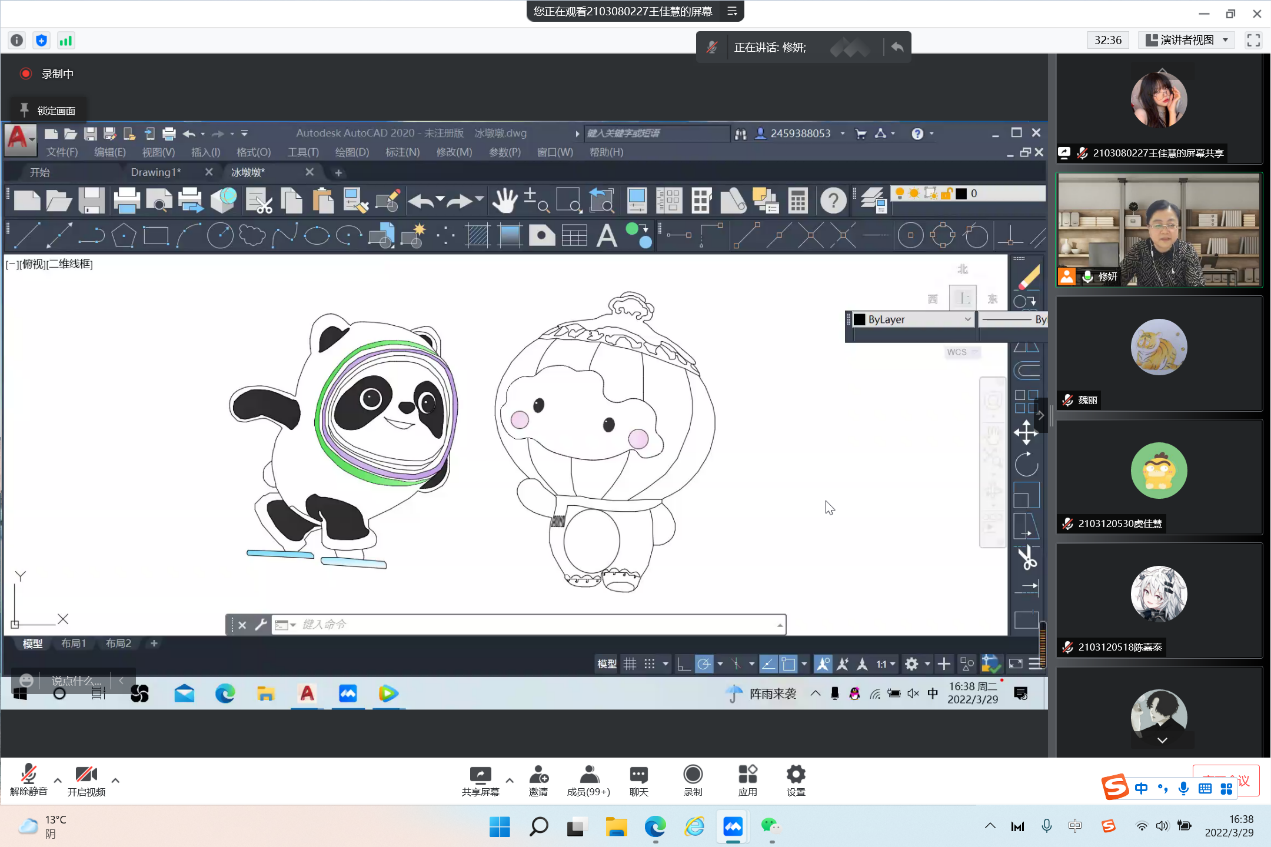Open the speaker view layout dropdown
Viewport: 1271px width, 847px height.
(x=1186, y=40)
